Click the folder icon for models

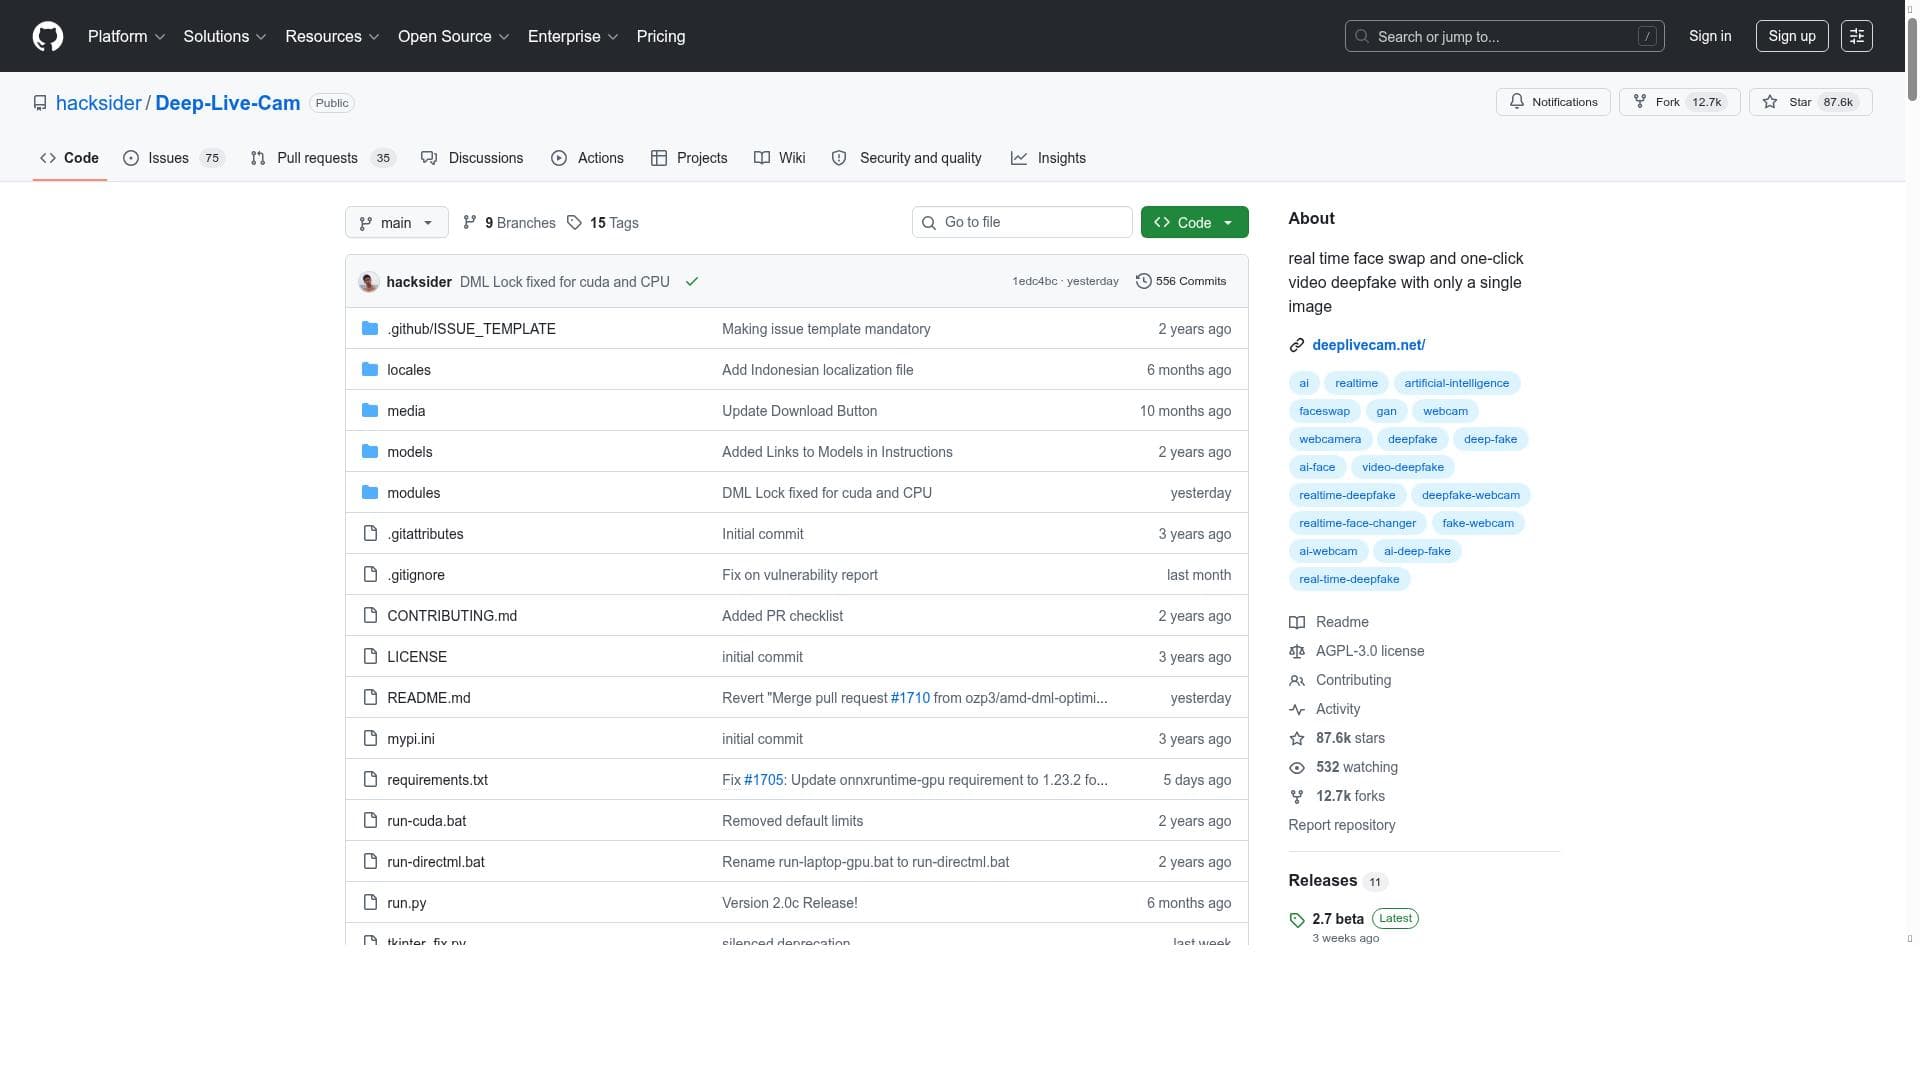(370, 452)
